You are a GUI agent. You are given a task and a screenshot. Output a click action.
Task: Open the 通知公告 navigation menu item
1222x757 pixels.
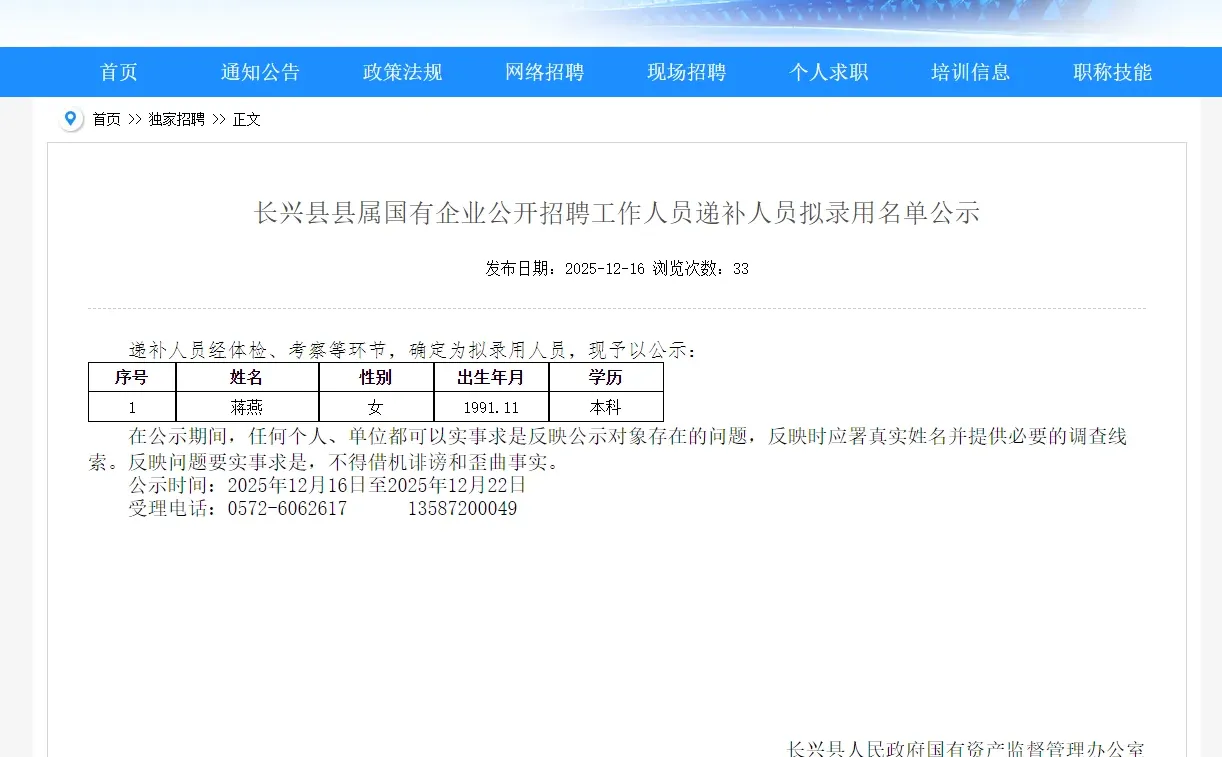tap(260, 71)
